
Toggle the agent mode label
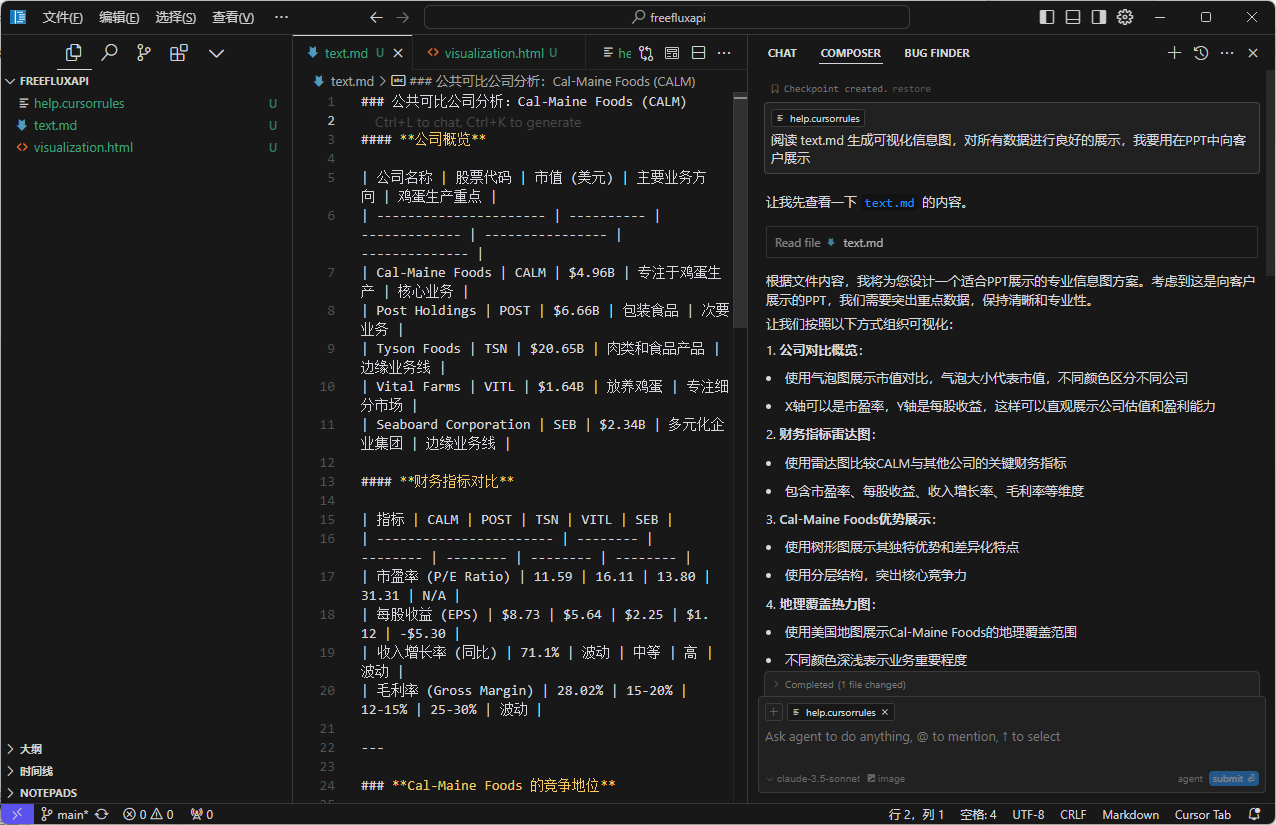[1190, 778]
